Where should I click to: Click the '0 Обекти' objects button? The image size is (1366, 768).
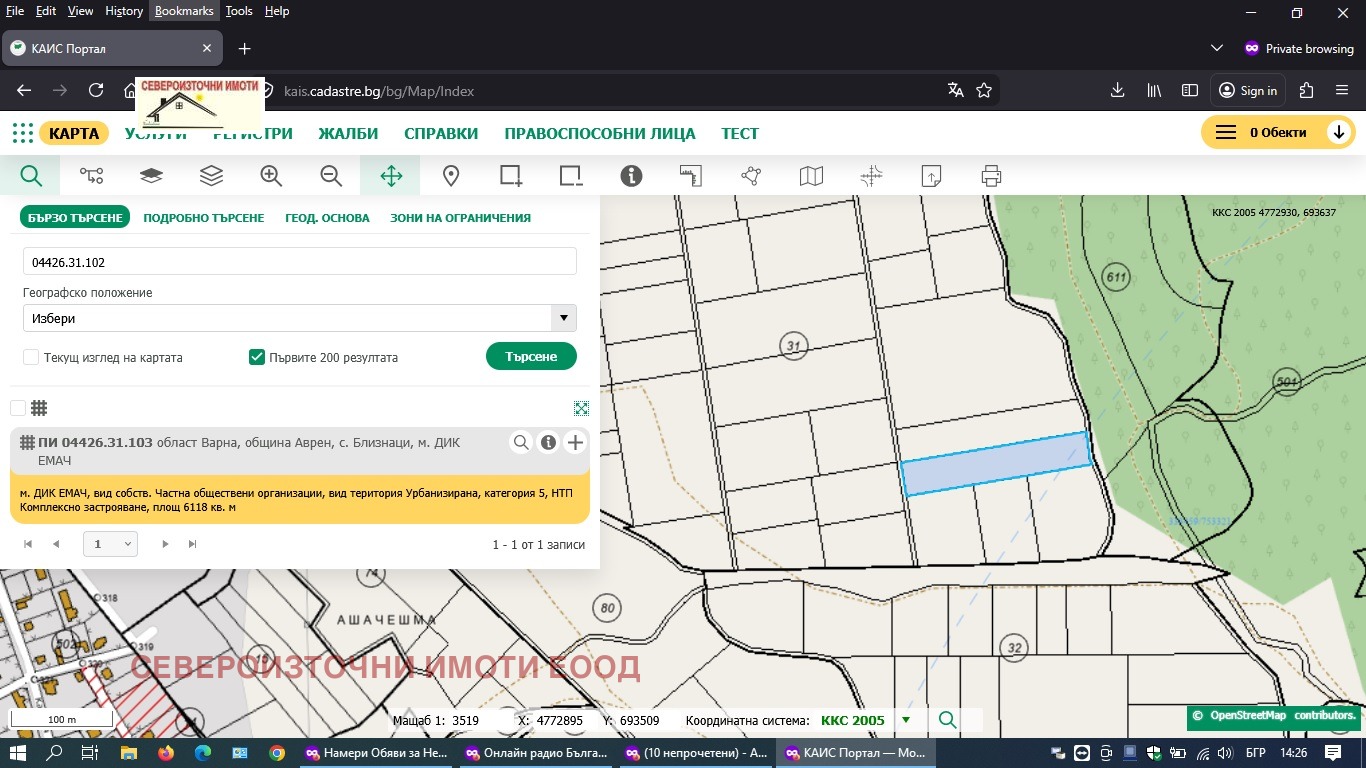(x=1277, y=132)
